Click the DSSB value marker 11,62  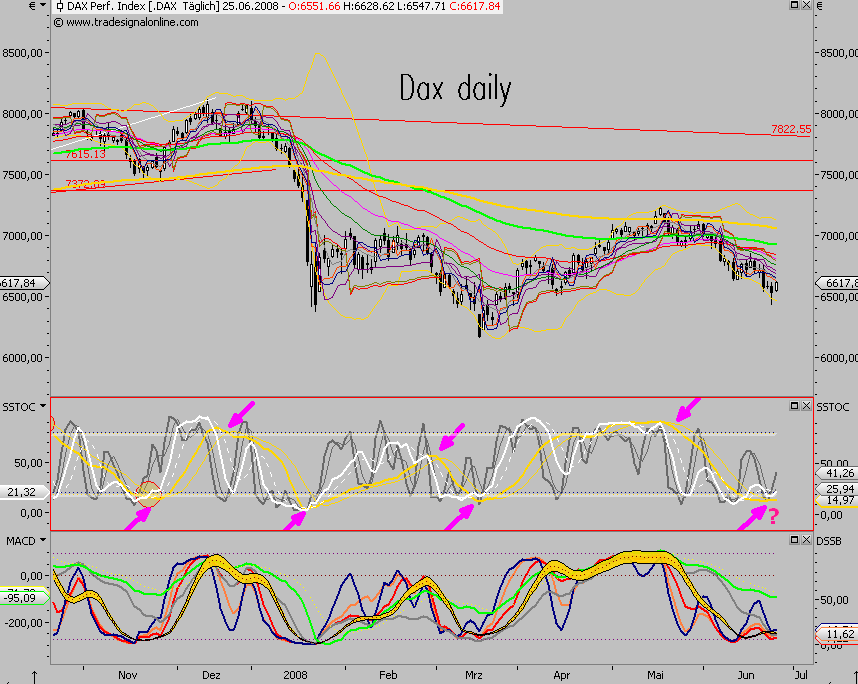coord(838,634)
